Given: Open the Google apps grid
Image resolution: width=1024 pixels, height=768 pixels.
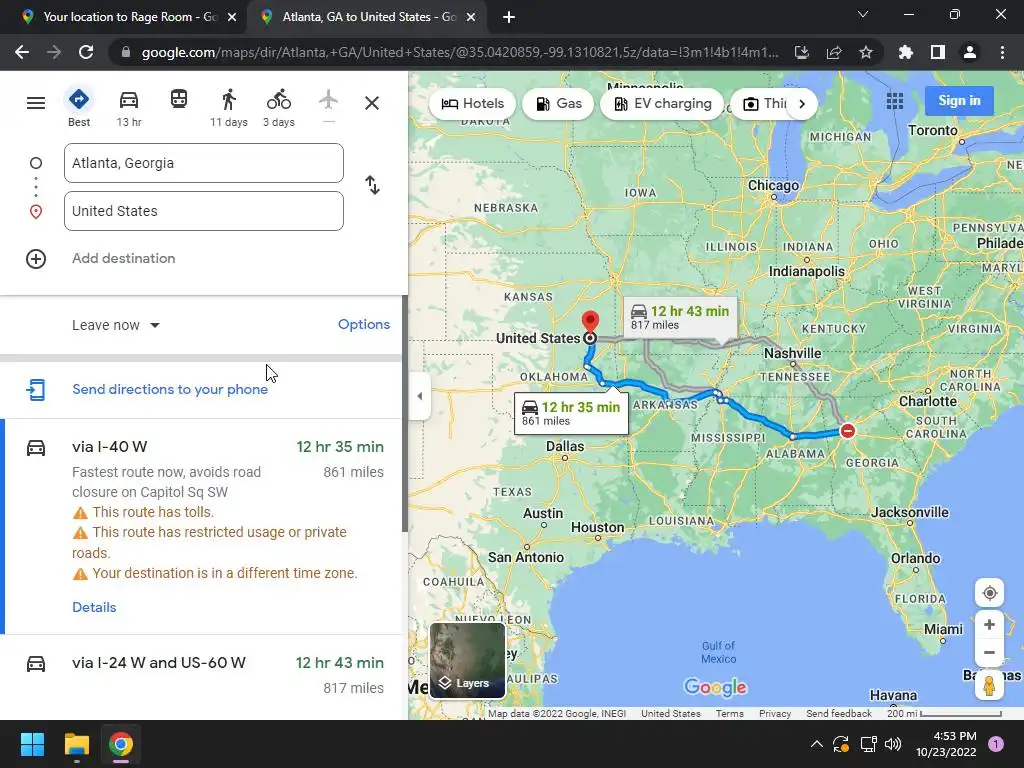Looking at the screenshot, I should tap(895, 101).
